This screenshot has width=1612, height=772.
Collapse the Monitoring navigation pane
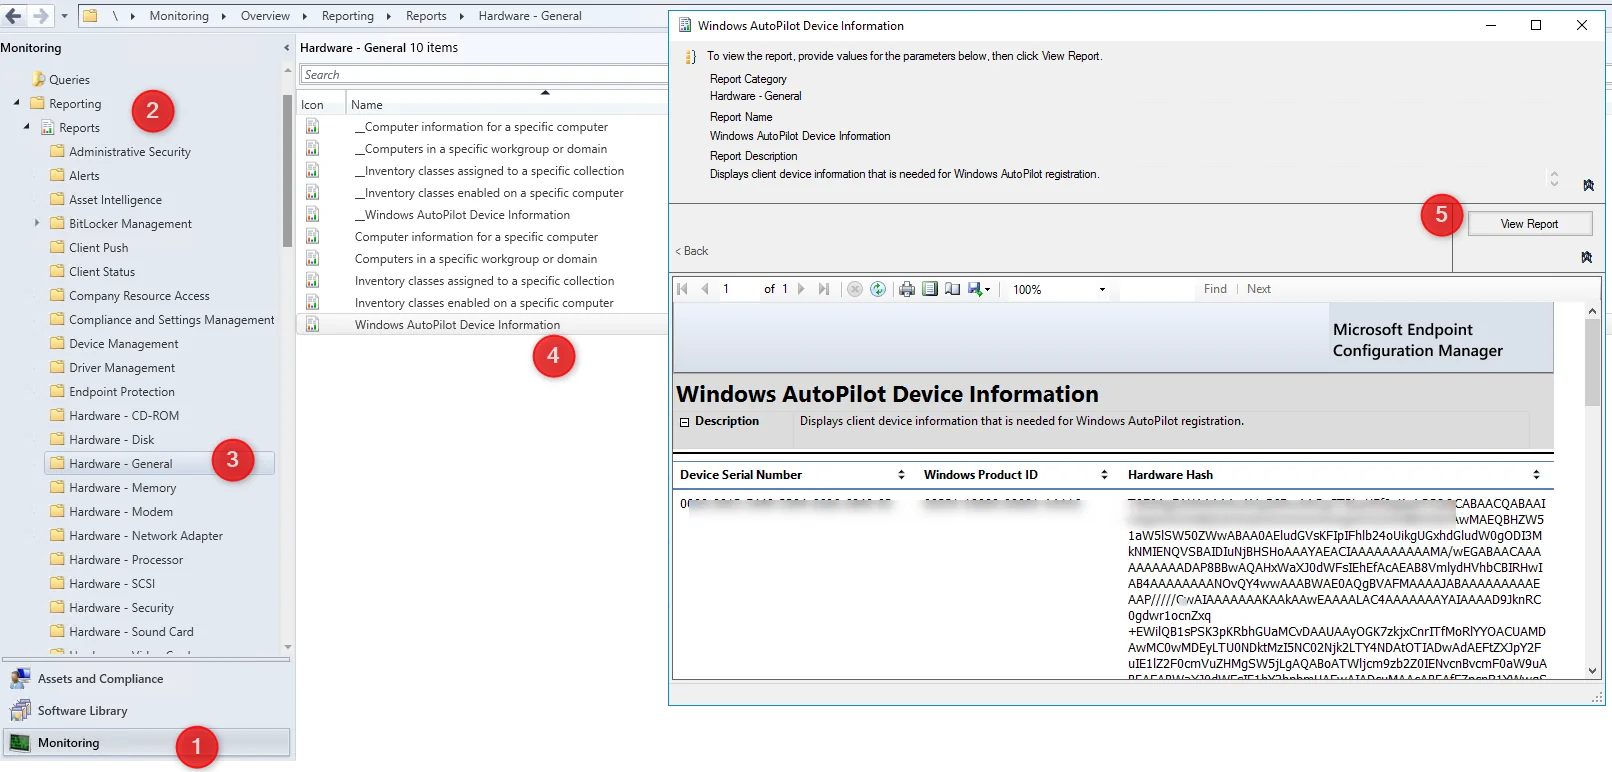tap(287, 48)
